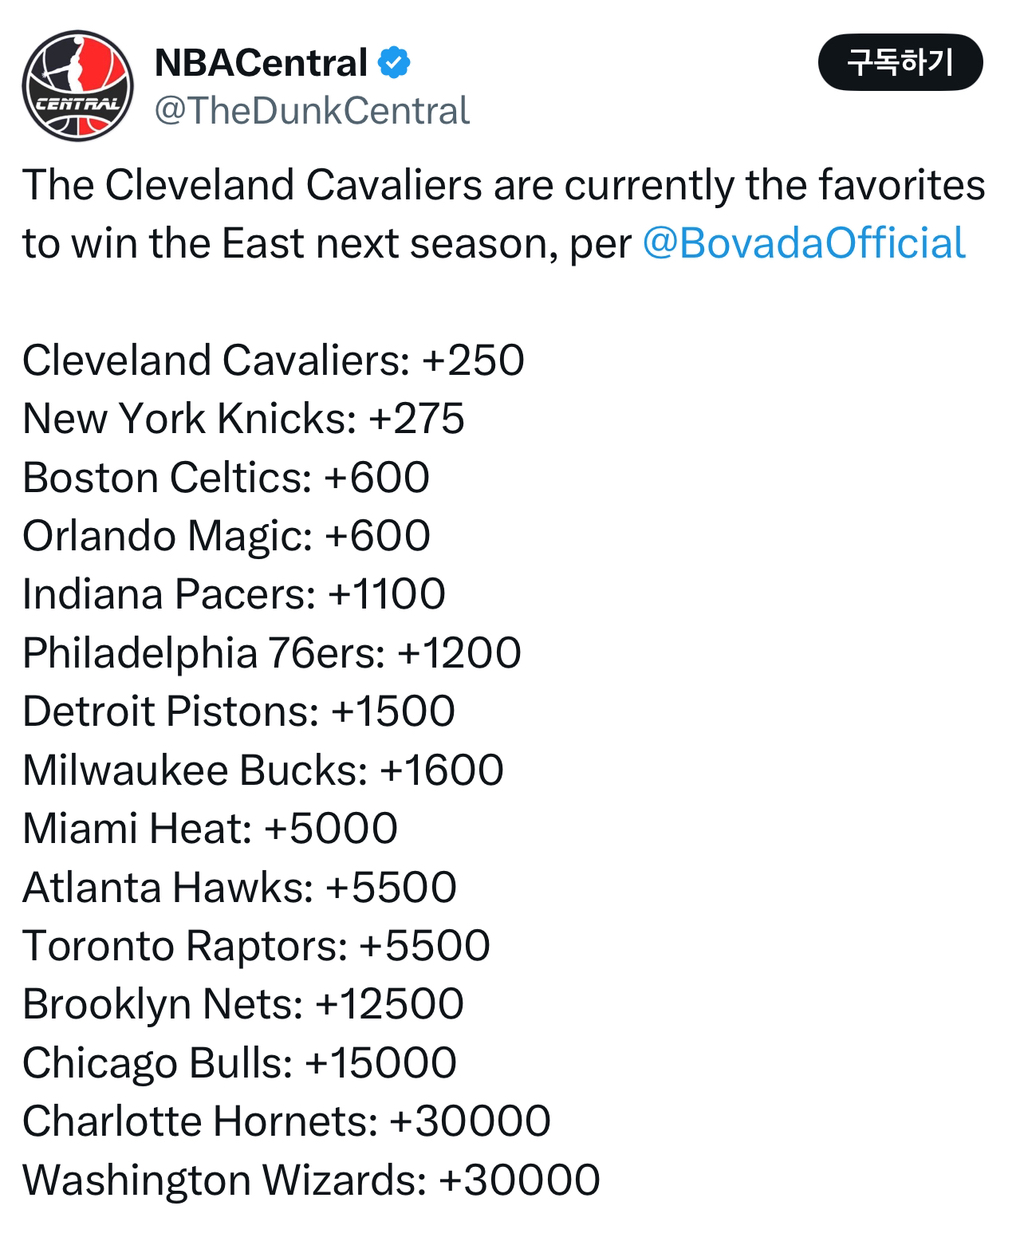Click the Orlando Magic +600 line
This screenshot has height=1249, width=1024.
pyautogui.click(x=226, y=536)
